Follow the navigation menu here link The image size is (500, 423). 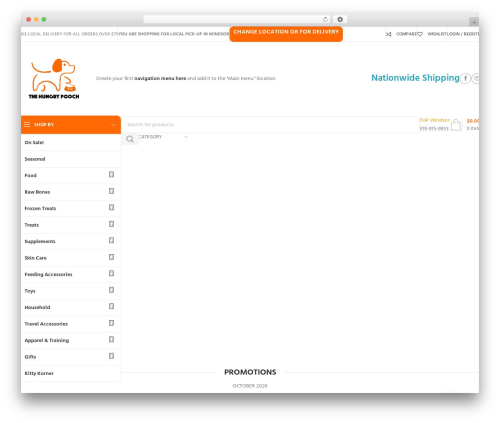click(160, 78)
